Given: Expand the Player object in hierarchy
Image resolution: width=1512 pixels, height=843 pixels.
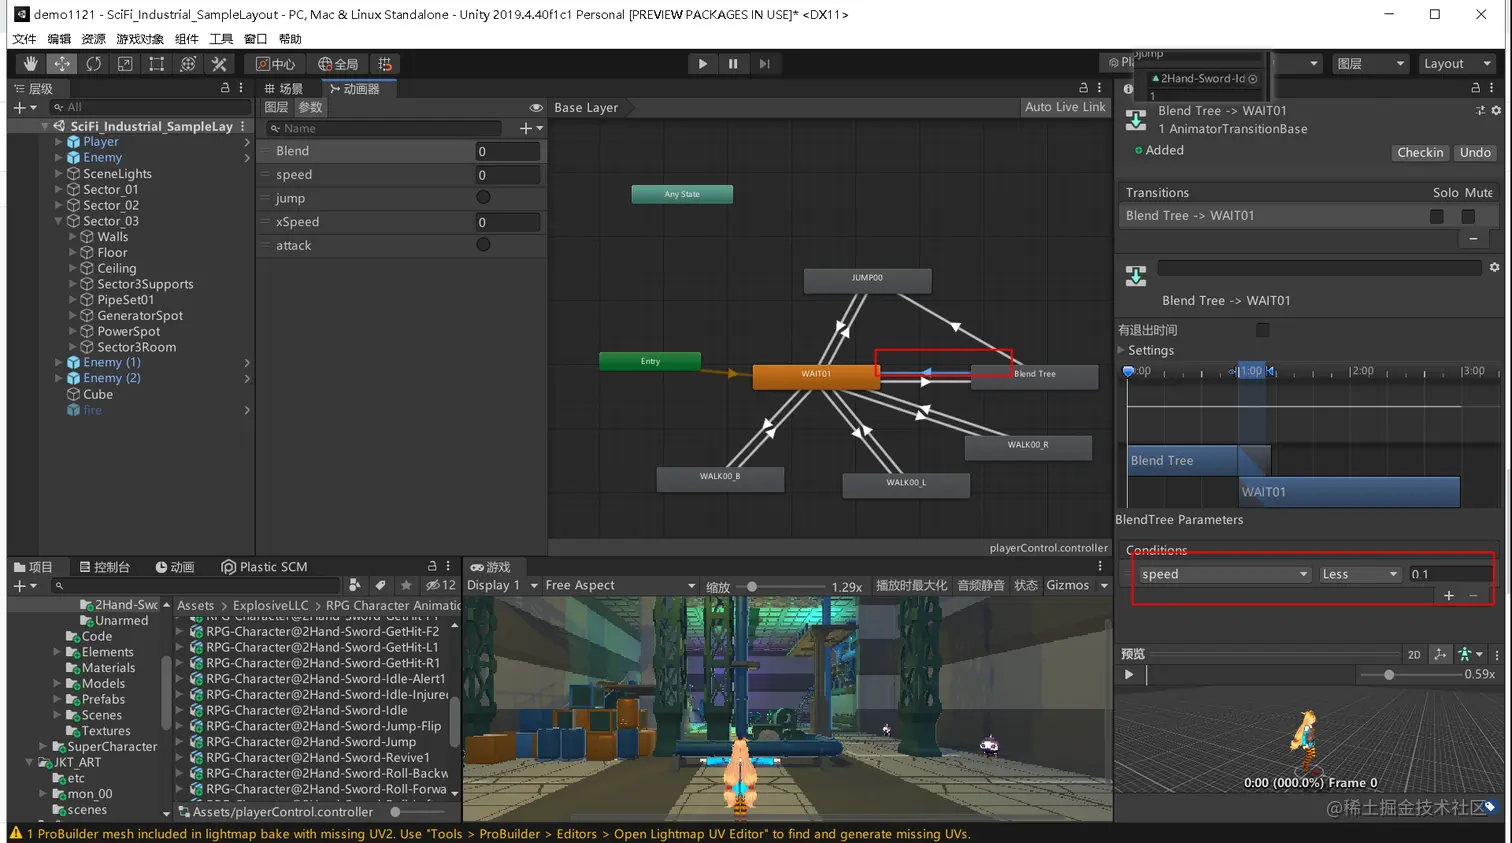Looking at the screenshot, I should pyautogui.click(x=58, y=142).
